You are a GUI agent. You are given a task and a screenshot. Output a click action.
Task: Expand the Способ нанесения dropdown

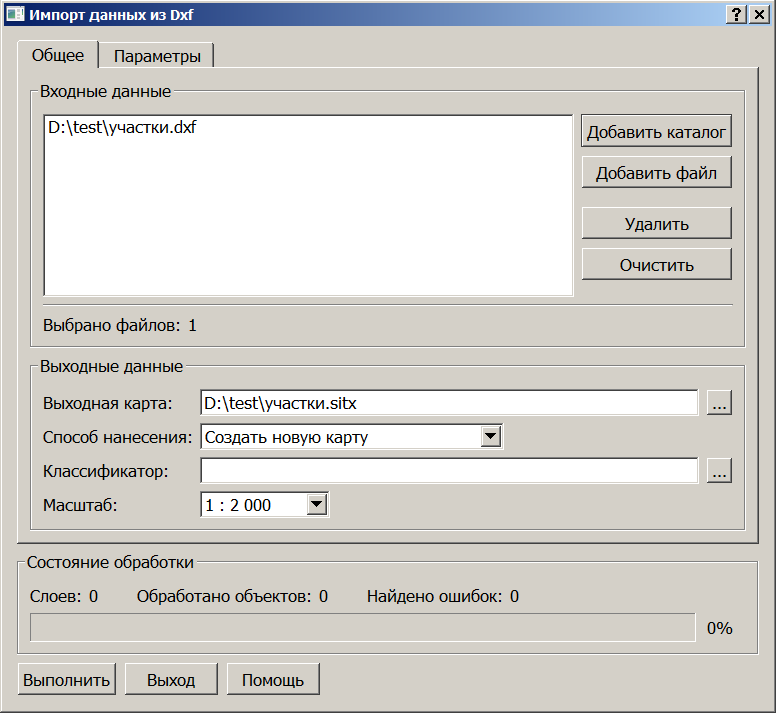tap(490, 437)
